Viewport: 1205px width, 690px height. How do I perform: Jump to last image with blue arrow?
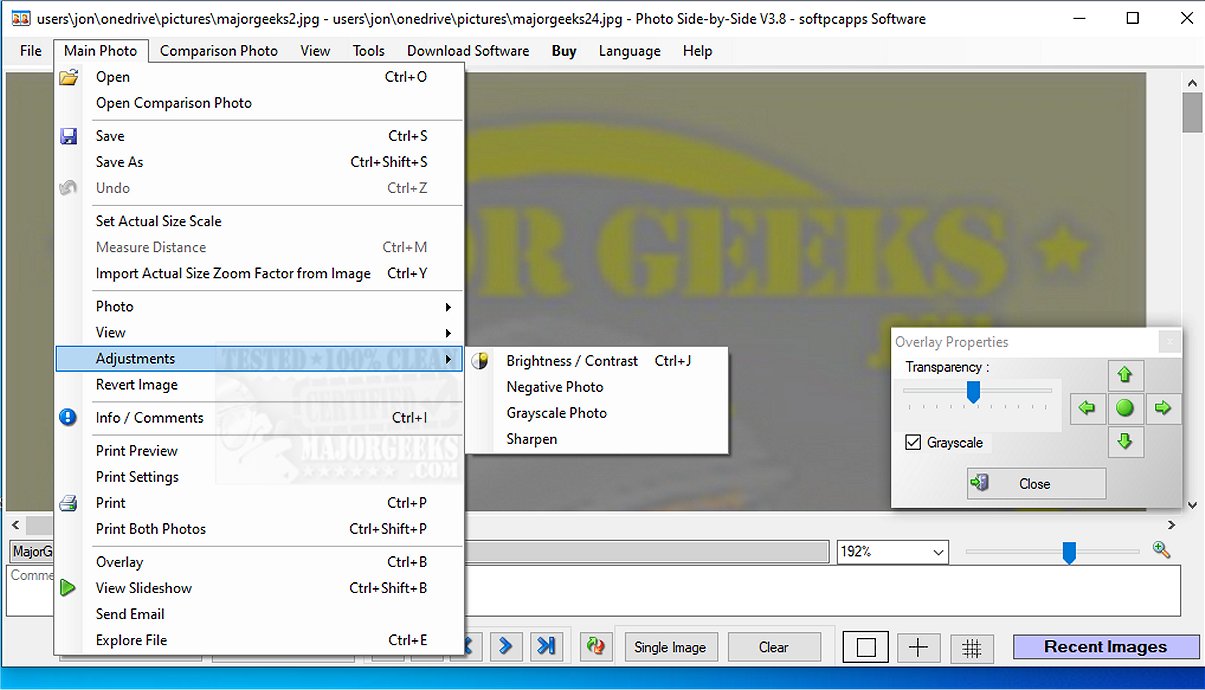[546, 646]
